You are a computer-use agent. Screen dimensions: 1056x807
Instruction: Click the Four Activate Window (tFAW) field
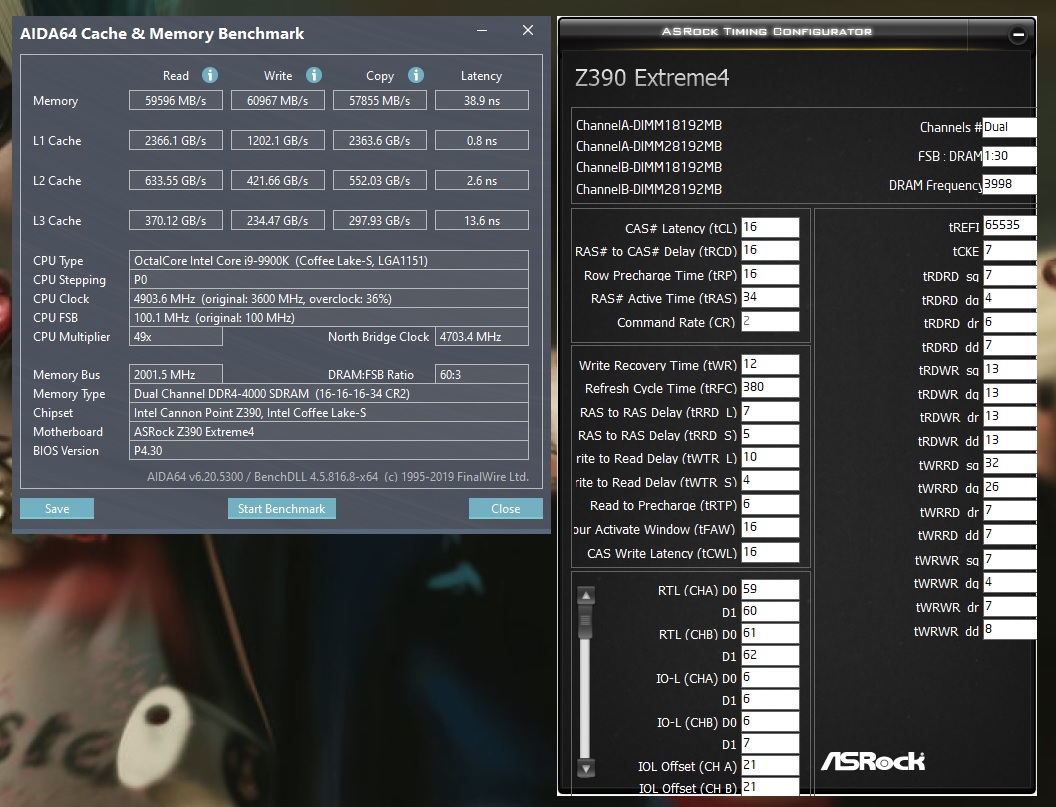(770, 527)
